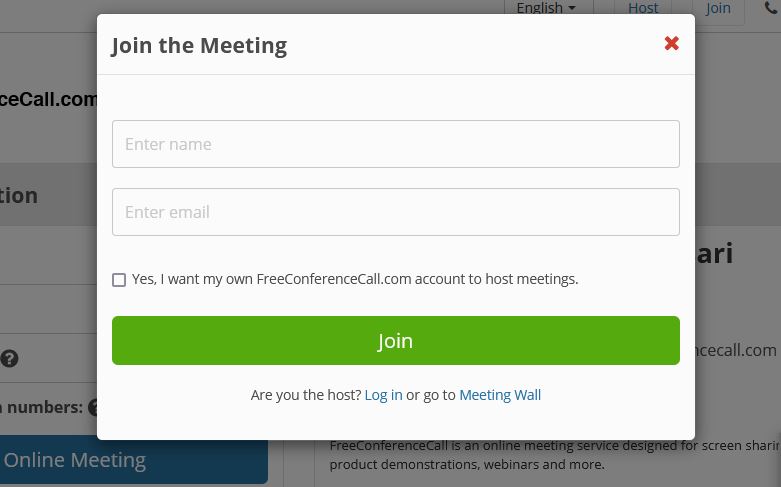Focus the Enter email field
781x487 pixels.
point(395,212)
